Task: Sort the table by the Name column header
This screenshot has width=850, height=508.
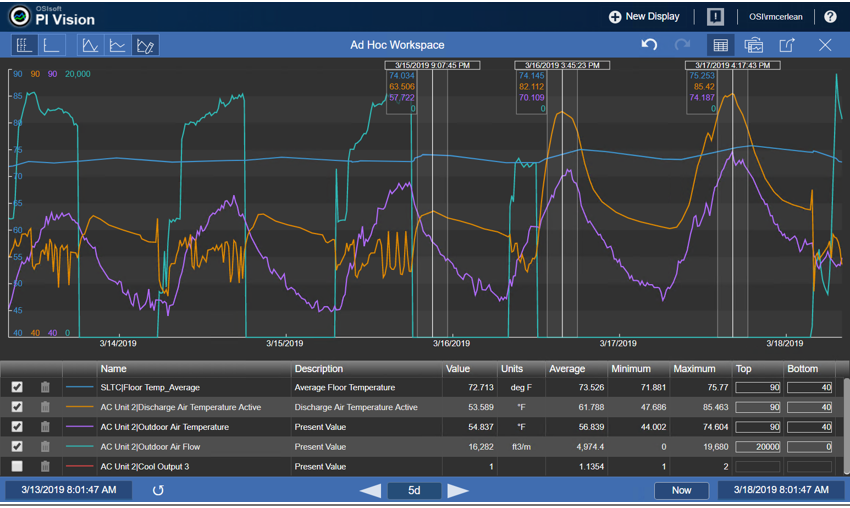Action: click(113, 369)
